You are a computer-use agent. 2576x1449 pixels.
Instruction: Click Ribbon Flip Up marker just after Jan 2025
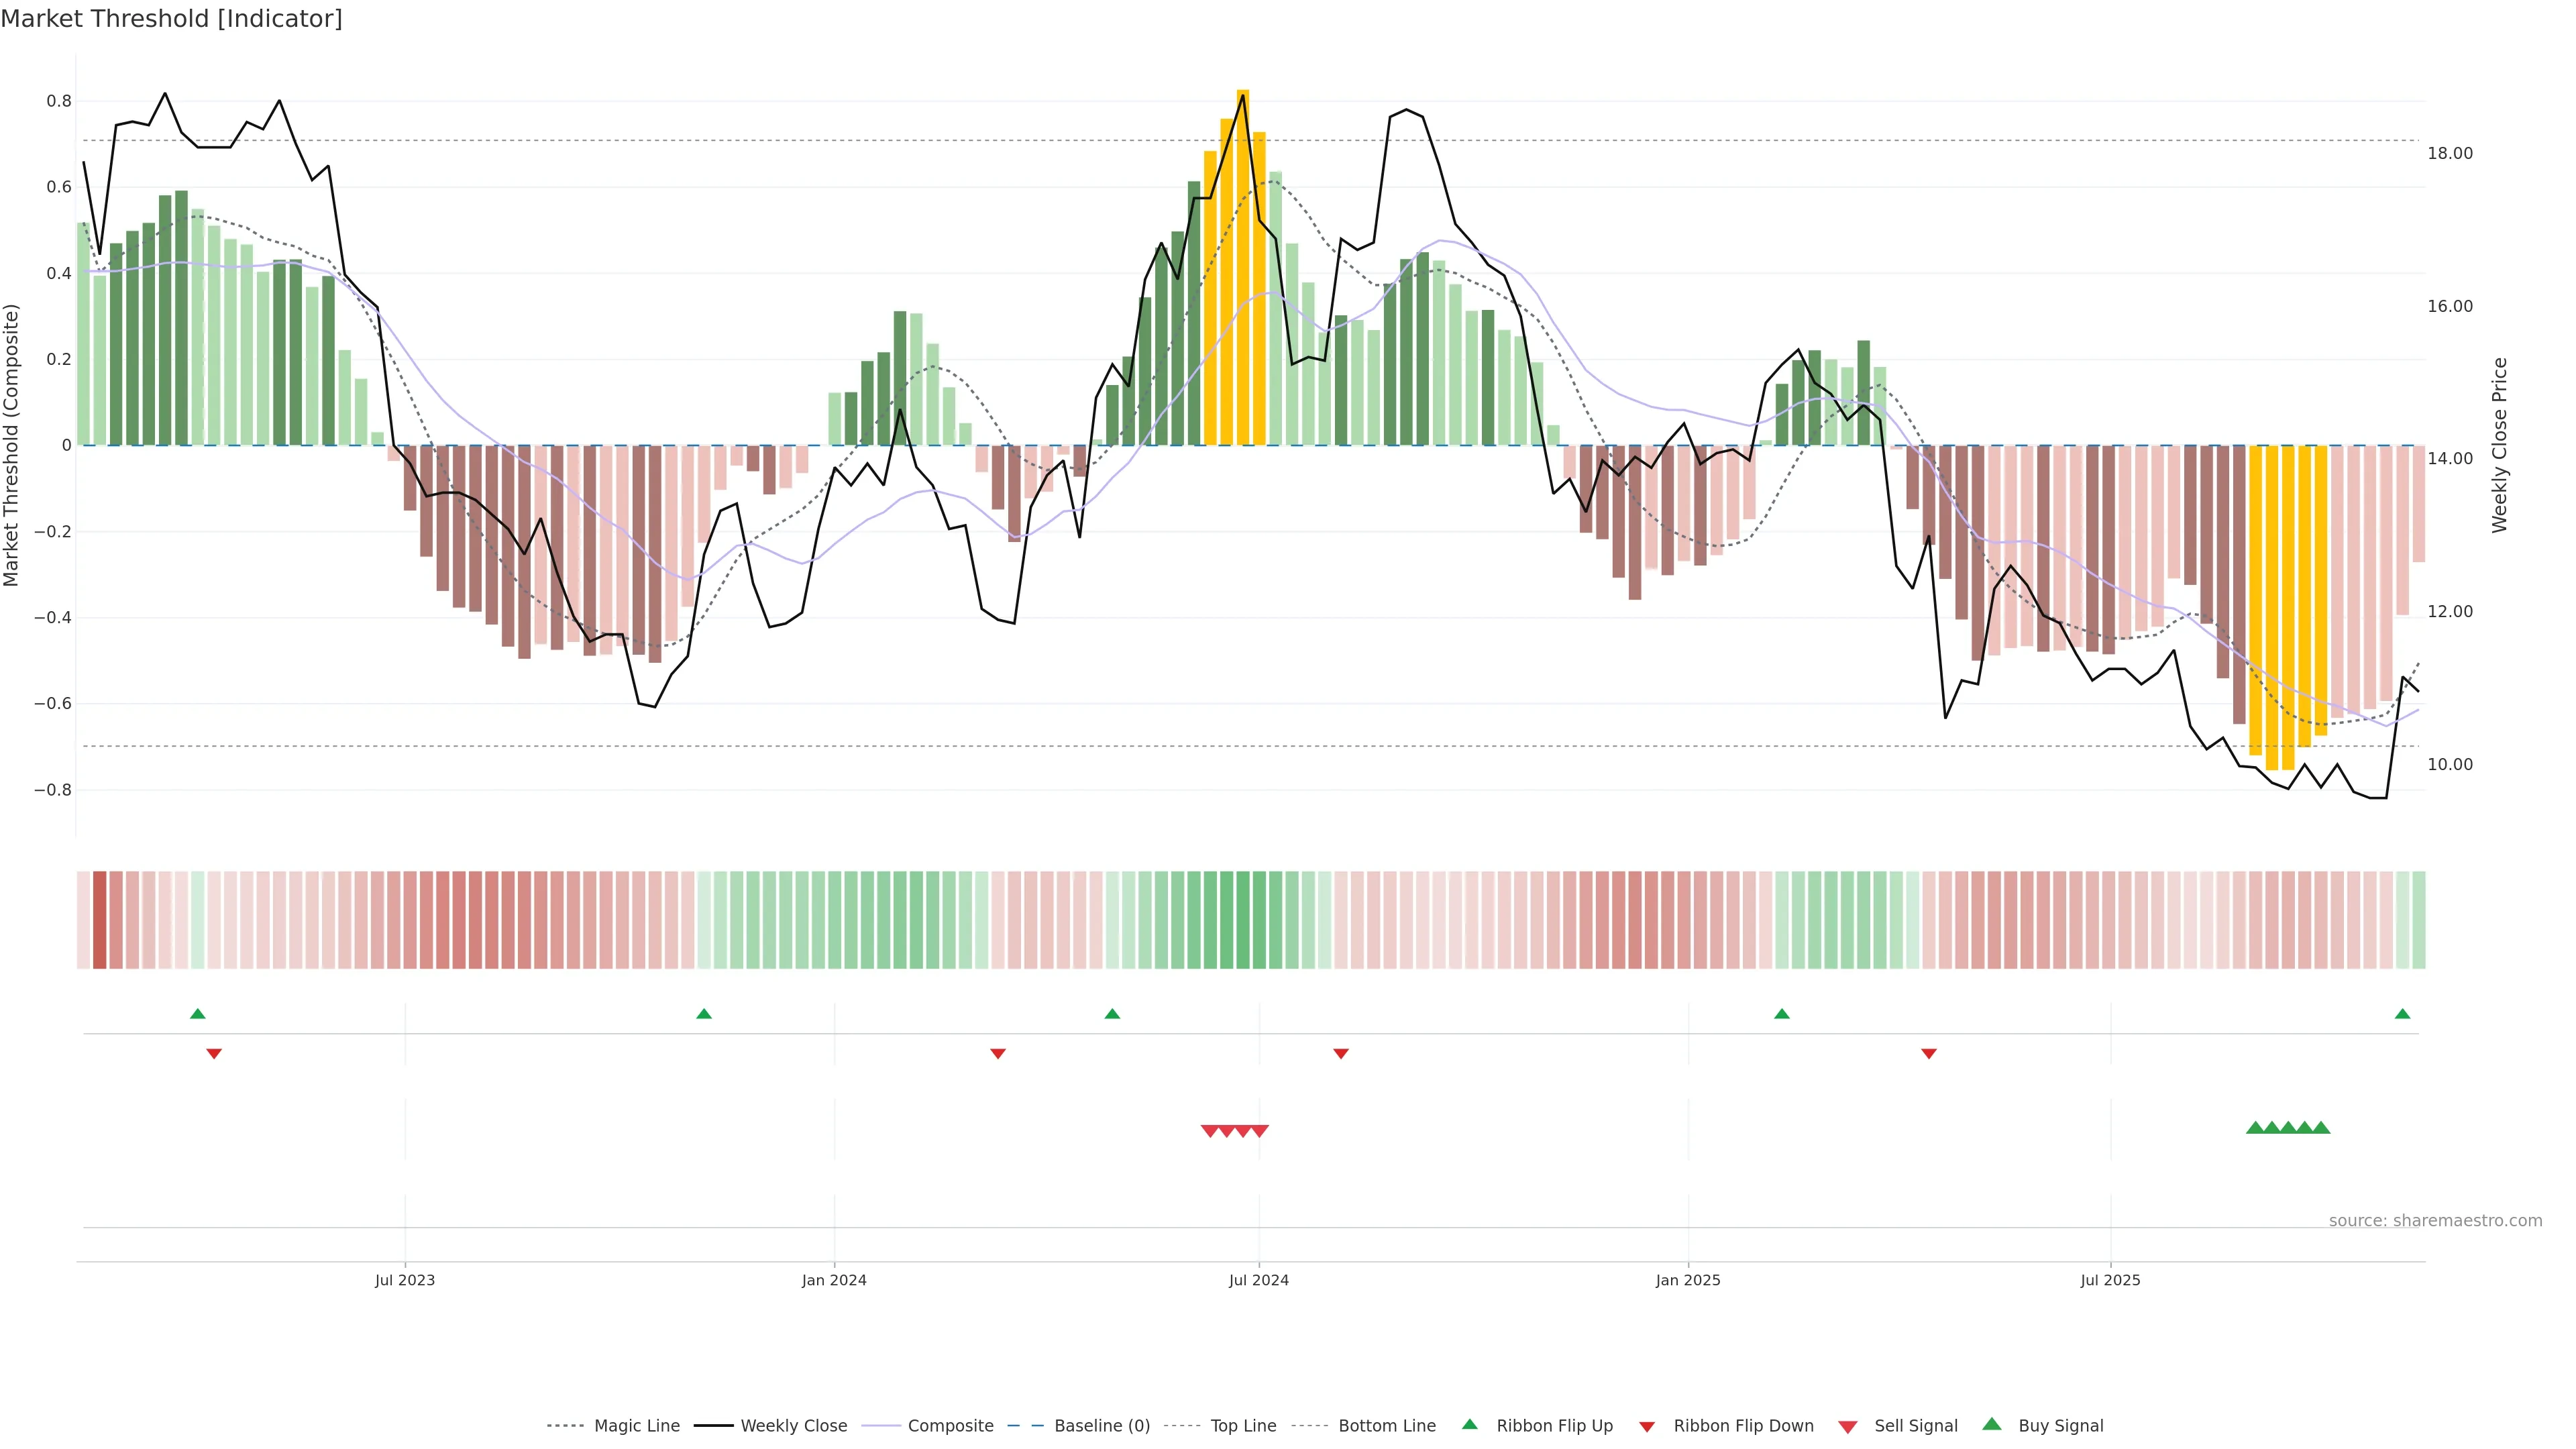click(x=1782, y=1014)
